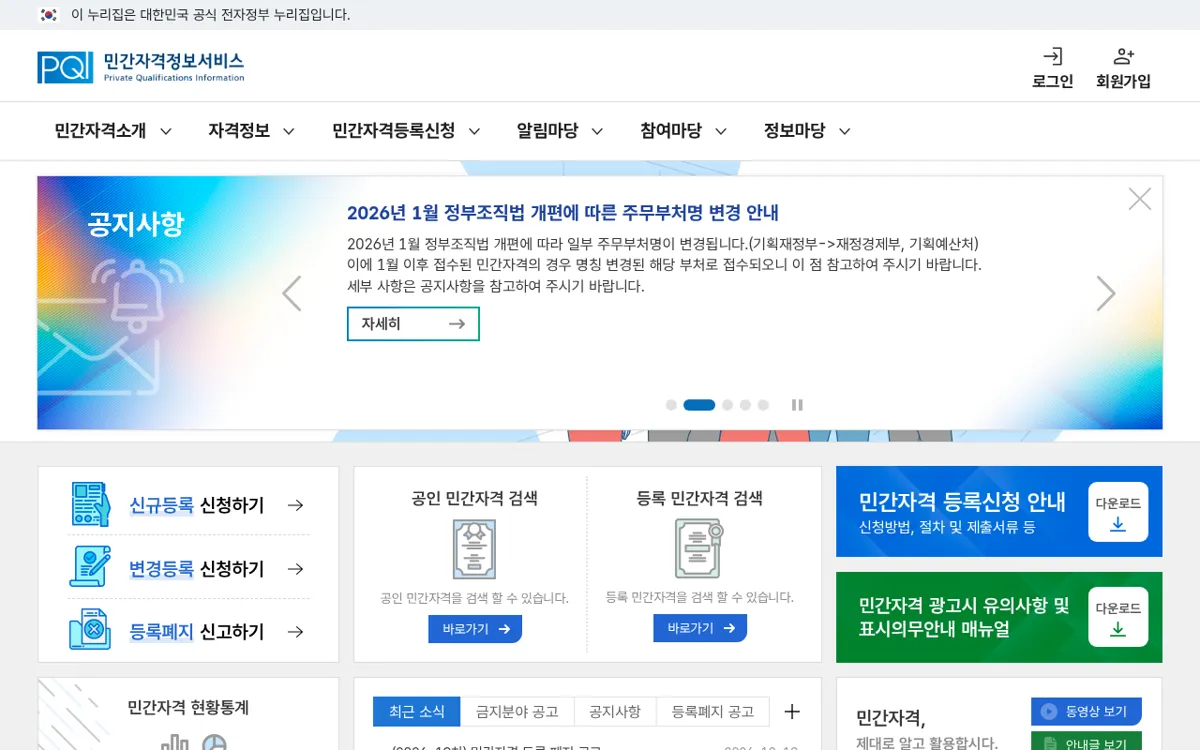Image resolution: width=1200 pixels, height=750 pixels.
Task: Click the 등록폐지 신고하기 folder icon
Action: 90,629
